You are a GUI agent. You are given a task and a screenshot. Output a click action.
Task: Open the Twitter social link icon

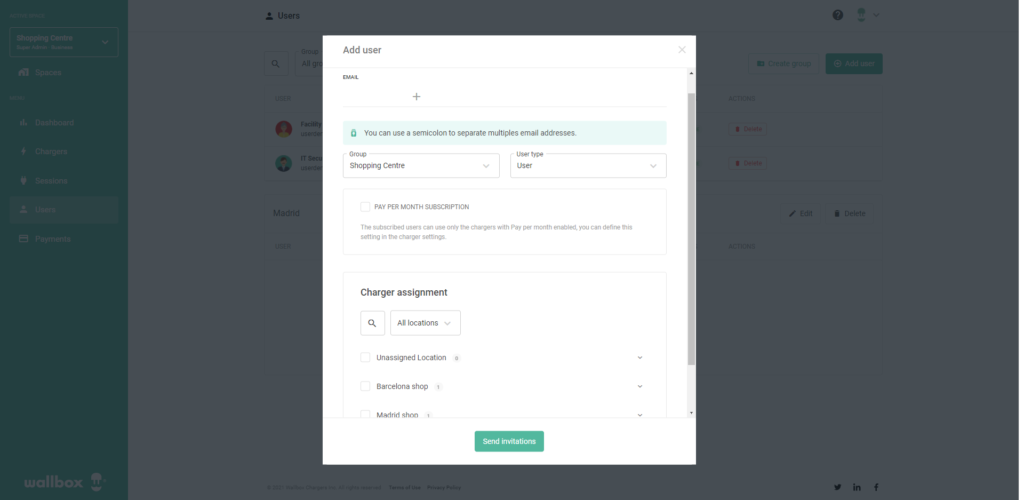tap(837, 487)
